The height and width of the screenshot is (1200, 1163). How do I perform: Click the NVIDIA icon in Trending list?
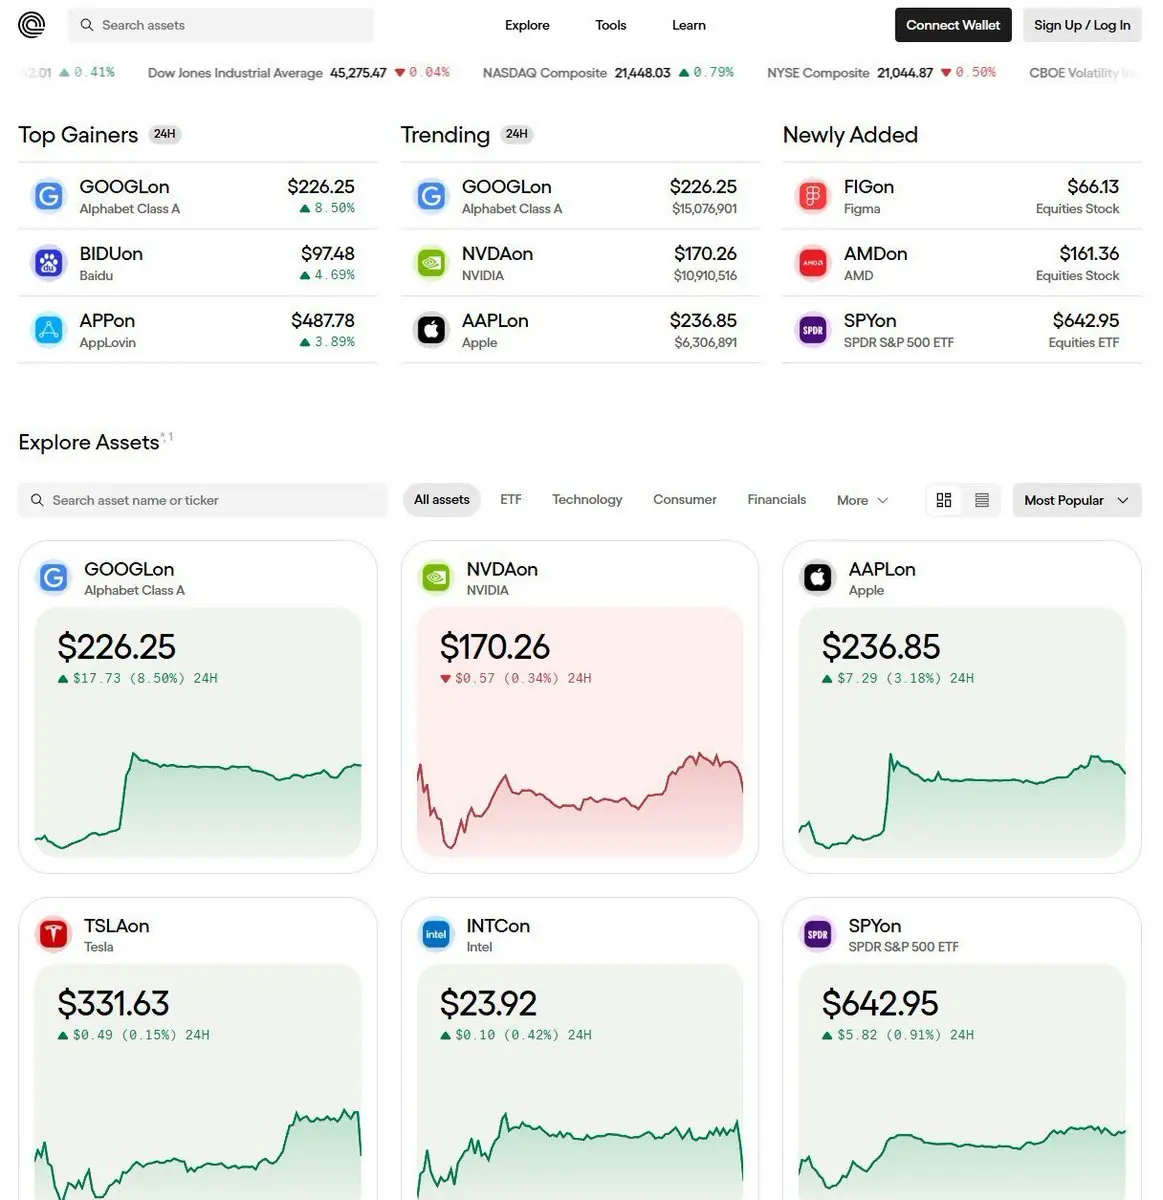431,263
